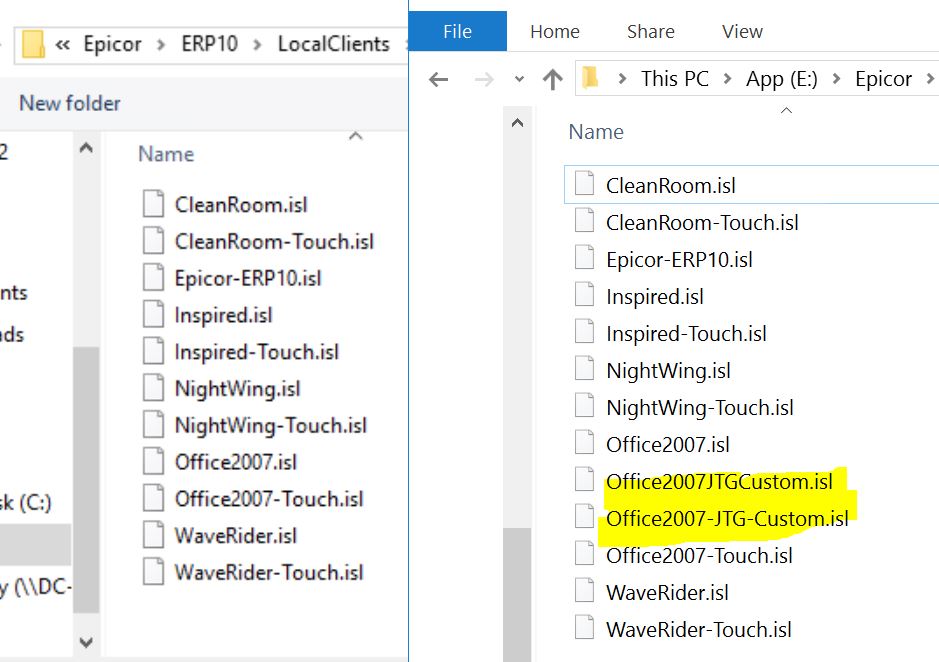Viewport: 939px width, 662px height.
Task: Click folder icon in left address bar
Action: coord(33,44)
